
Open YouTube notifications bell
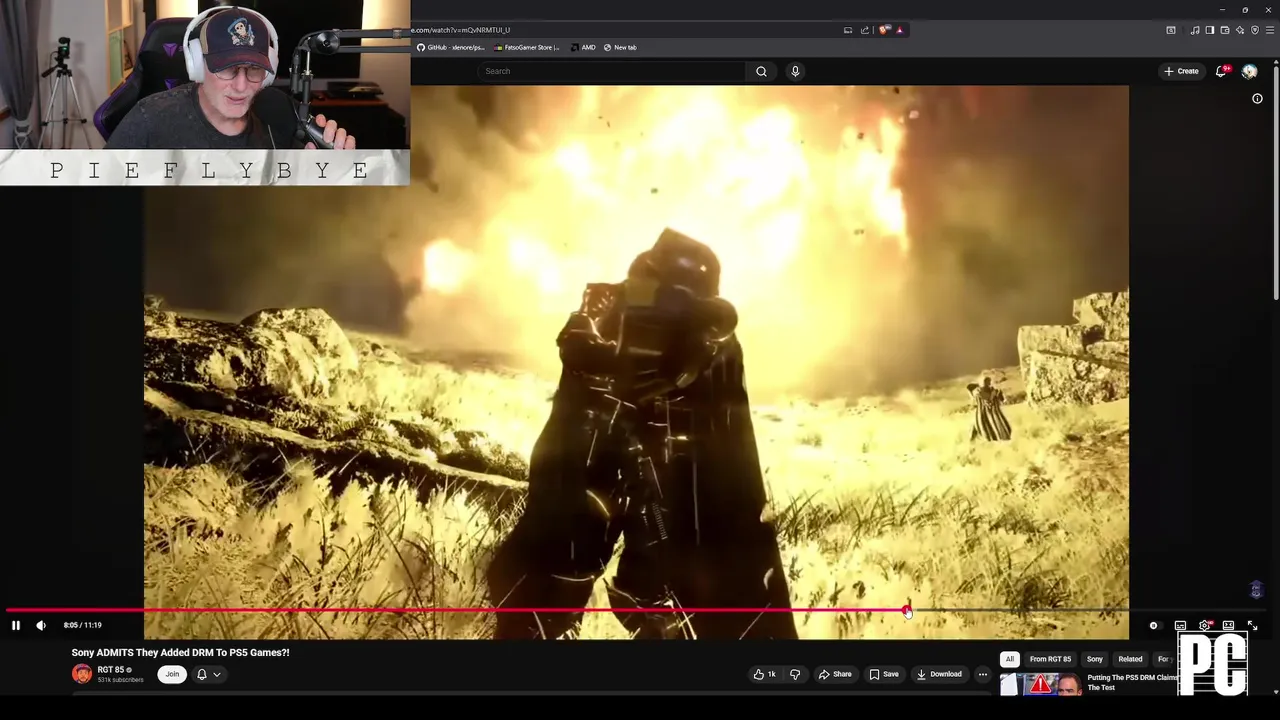pos(1221,71)
